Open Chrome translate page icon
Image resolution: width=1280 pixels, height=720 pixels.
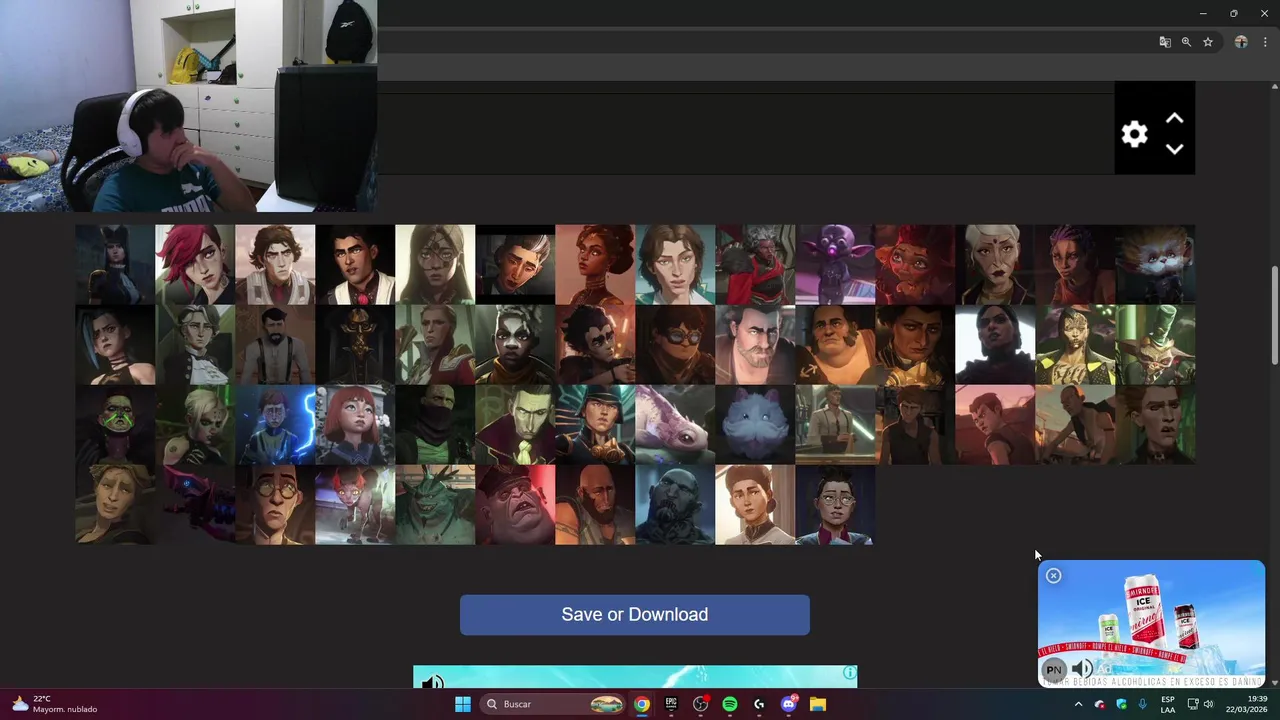point(1164,42)
